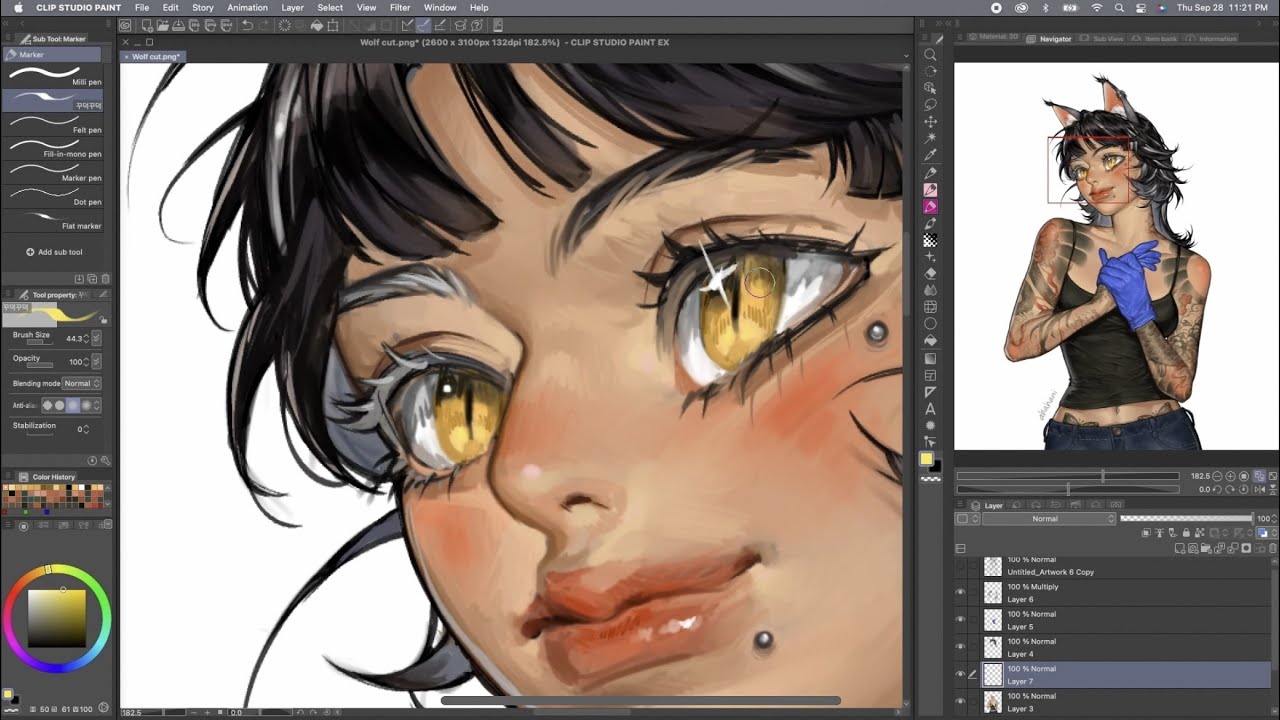Click the Open file folder icon
This screenshot has height=720, width=1280.
click(163, 25)
